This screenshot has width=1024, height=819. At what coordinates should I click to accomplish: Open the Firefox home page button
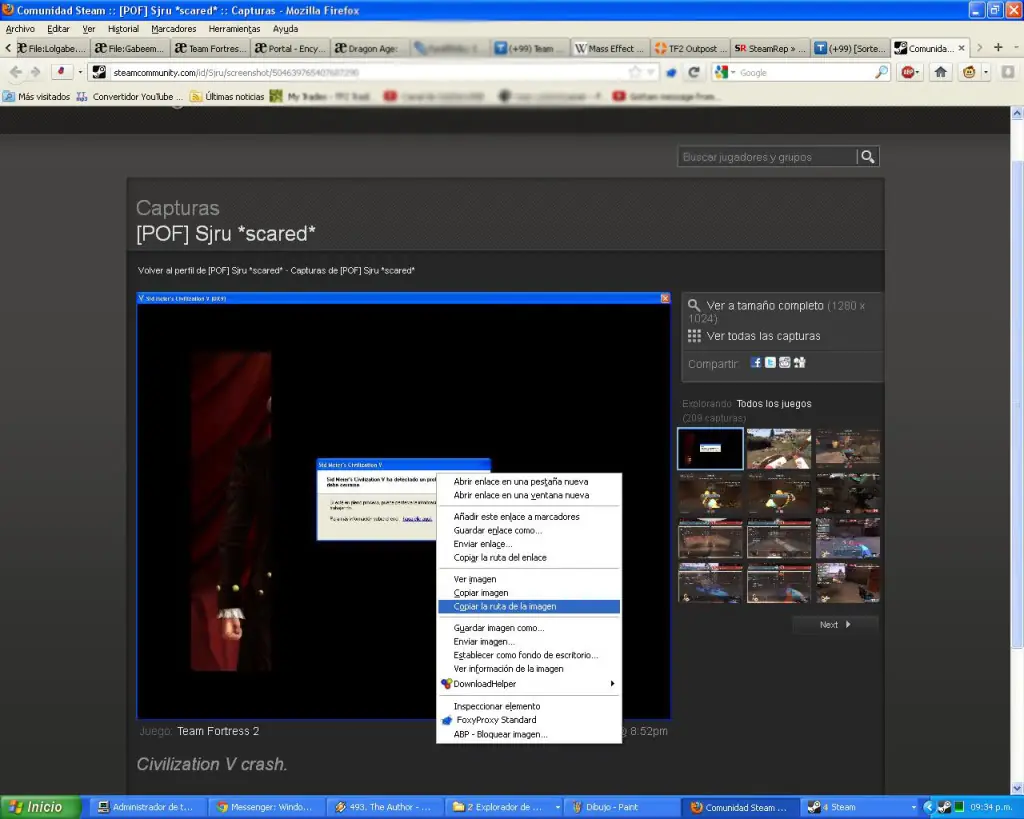point(940,72)
